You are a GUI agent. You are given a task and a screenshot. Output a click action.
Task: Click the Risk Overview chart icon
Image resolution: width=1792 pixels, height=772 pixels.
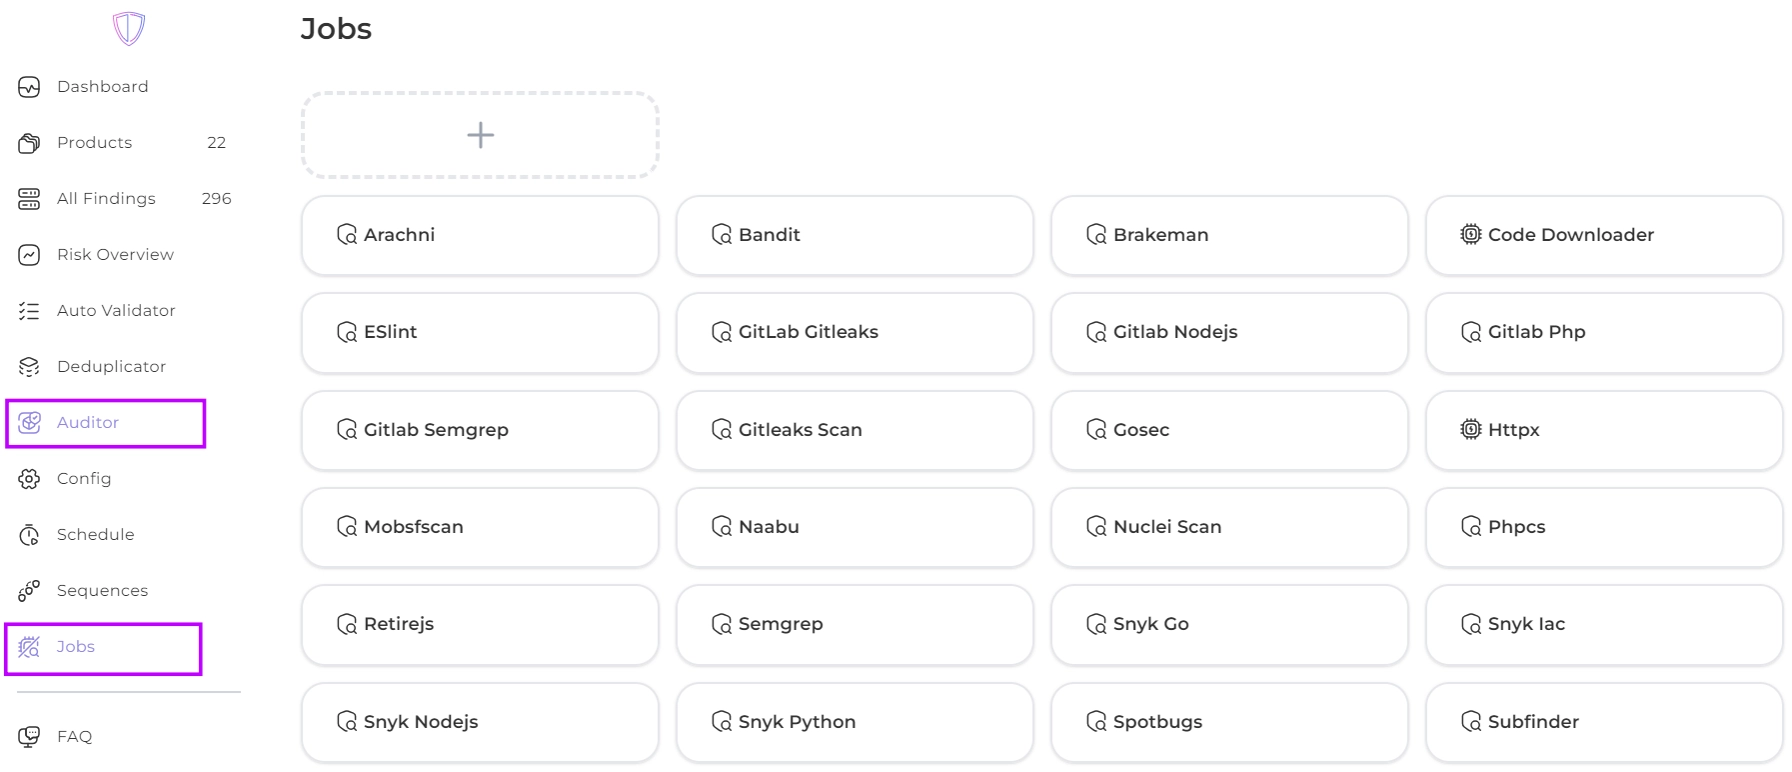[29, 255]
